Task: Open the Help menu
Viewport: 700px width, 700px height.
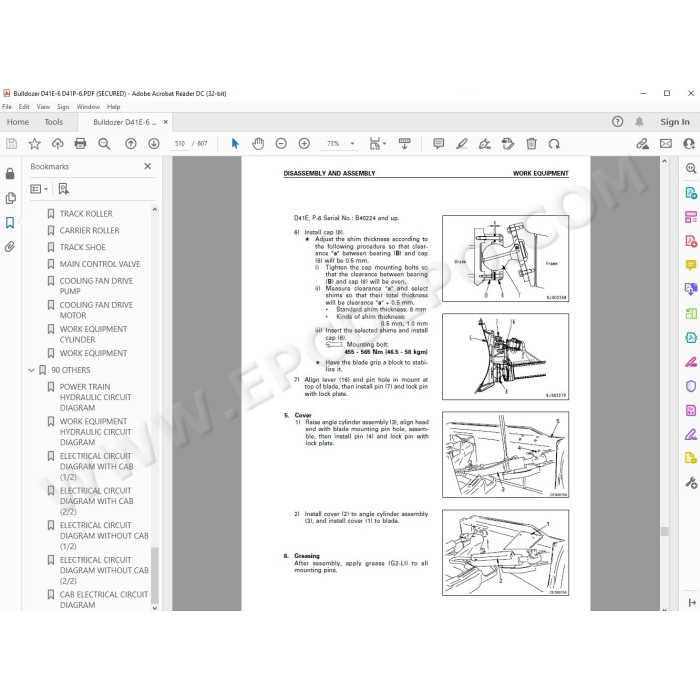Action: [113, 107]
